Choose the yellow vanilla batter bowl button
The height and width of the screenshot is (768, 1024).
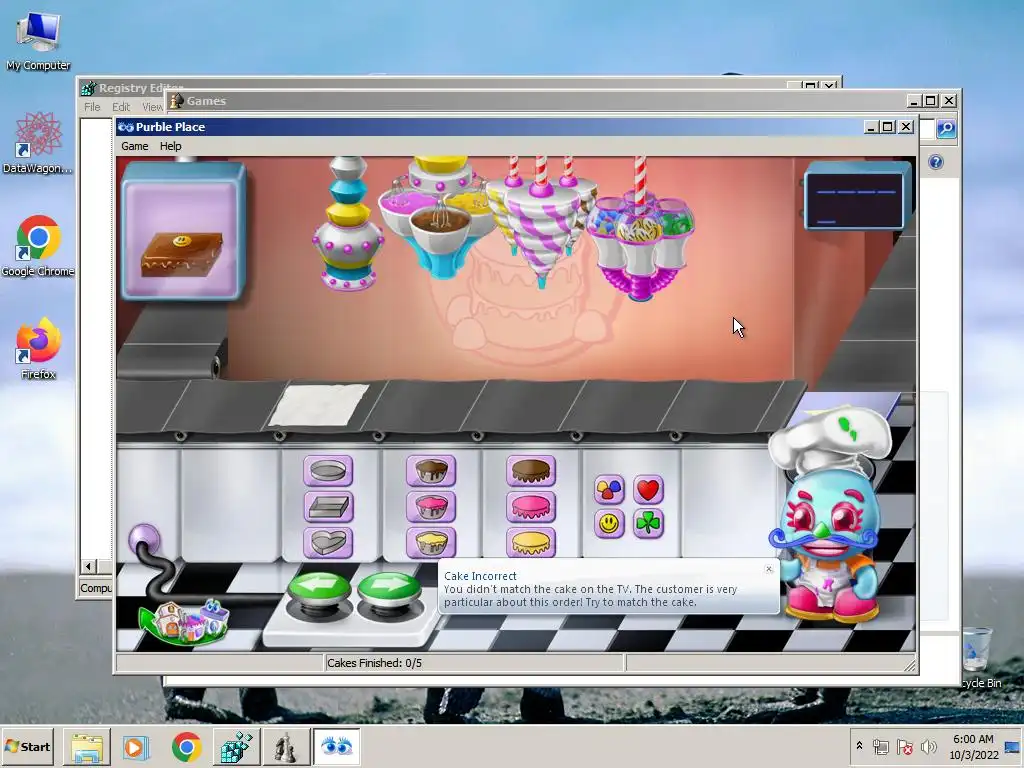point(431,542)
